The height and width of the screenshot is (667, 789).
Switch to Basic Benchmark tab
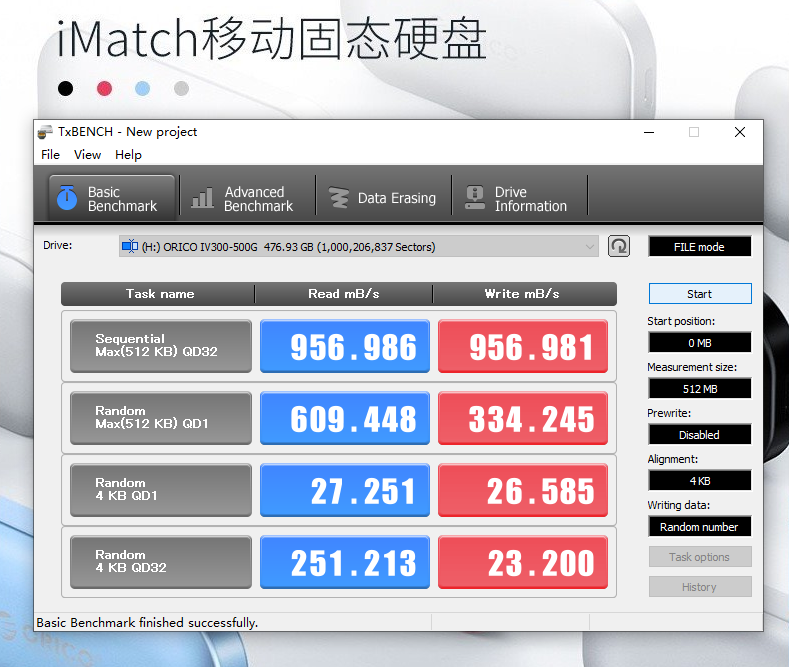(112, 198)
